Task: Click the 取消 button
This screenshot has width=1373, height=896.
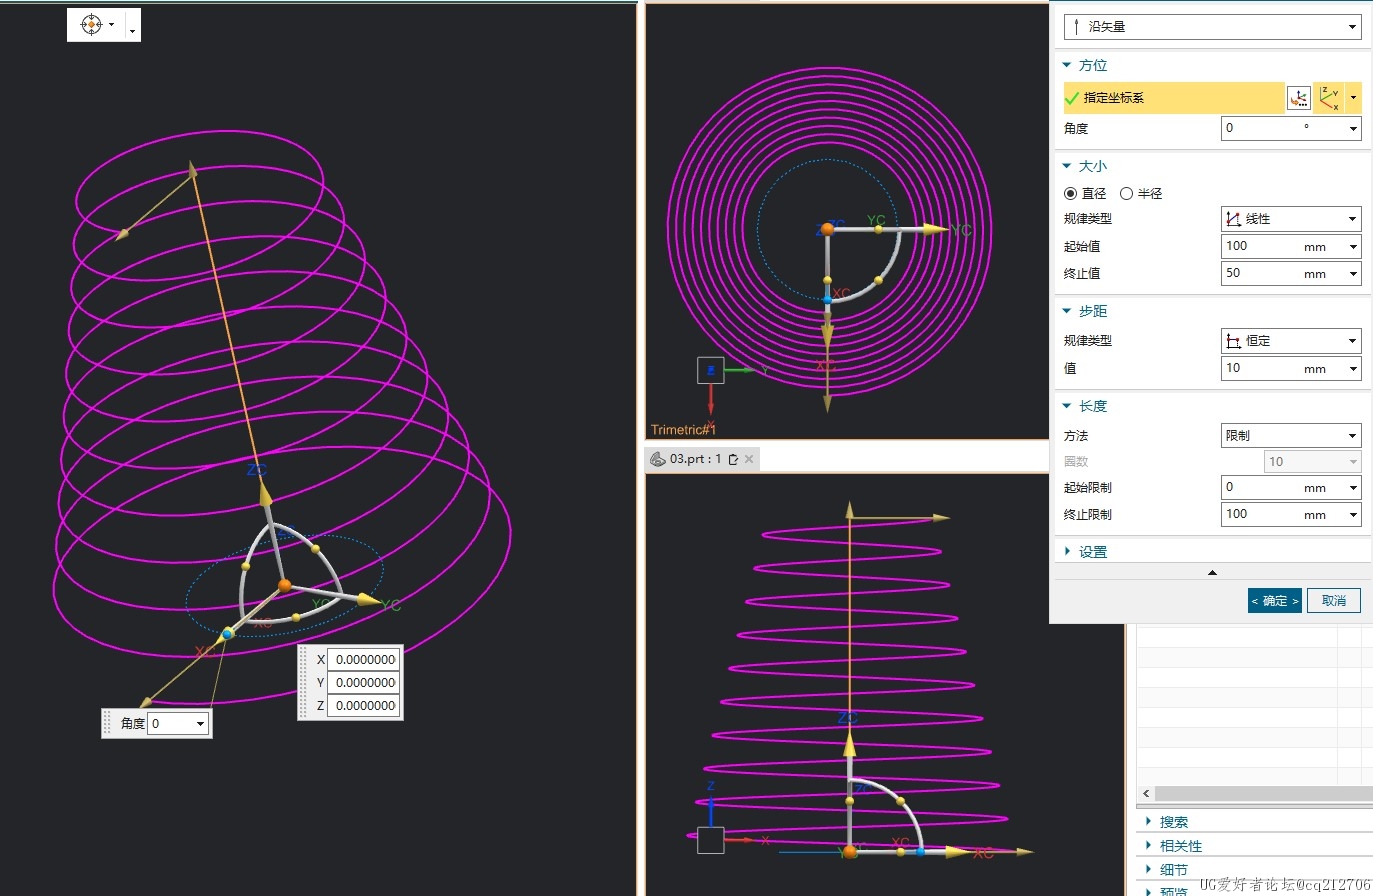Action: pos(1334,601)
